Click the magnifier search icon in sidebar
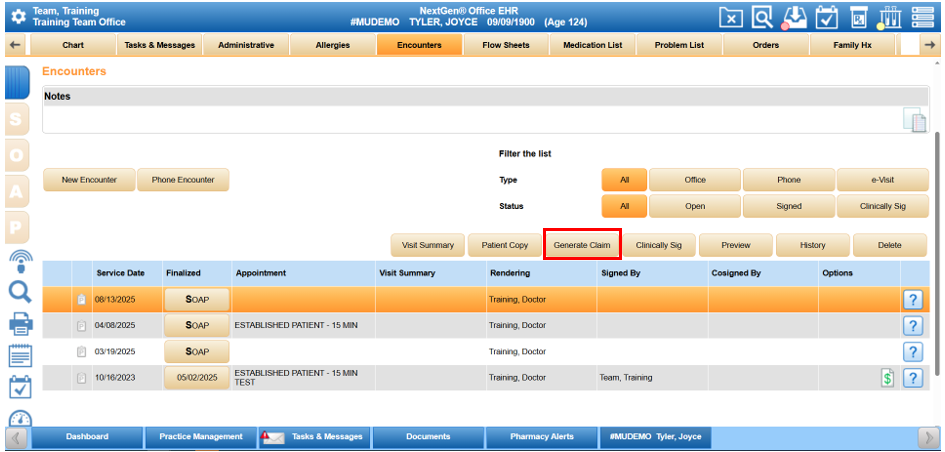Viewport: 945px width, 452px height. (x=20, y=292)
